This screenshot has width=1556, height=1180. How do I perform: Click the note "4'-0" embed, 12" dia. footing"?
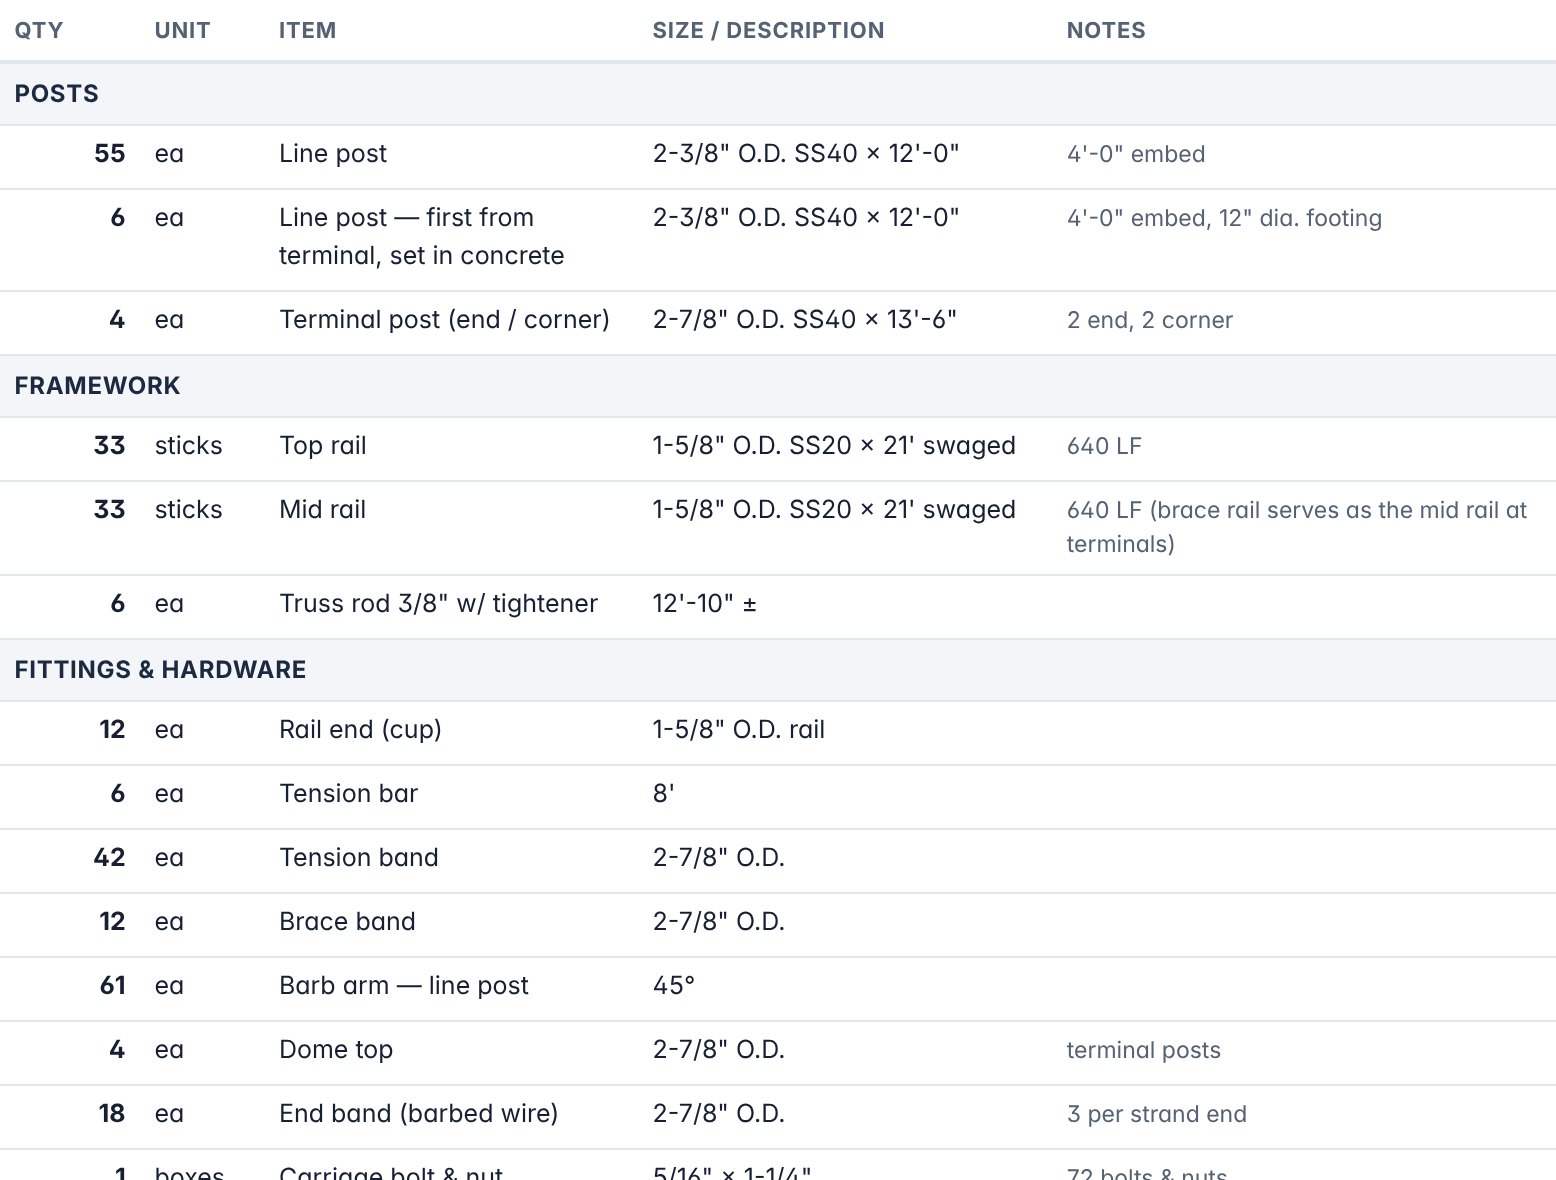pos(1224,218)
